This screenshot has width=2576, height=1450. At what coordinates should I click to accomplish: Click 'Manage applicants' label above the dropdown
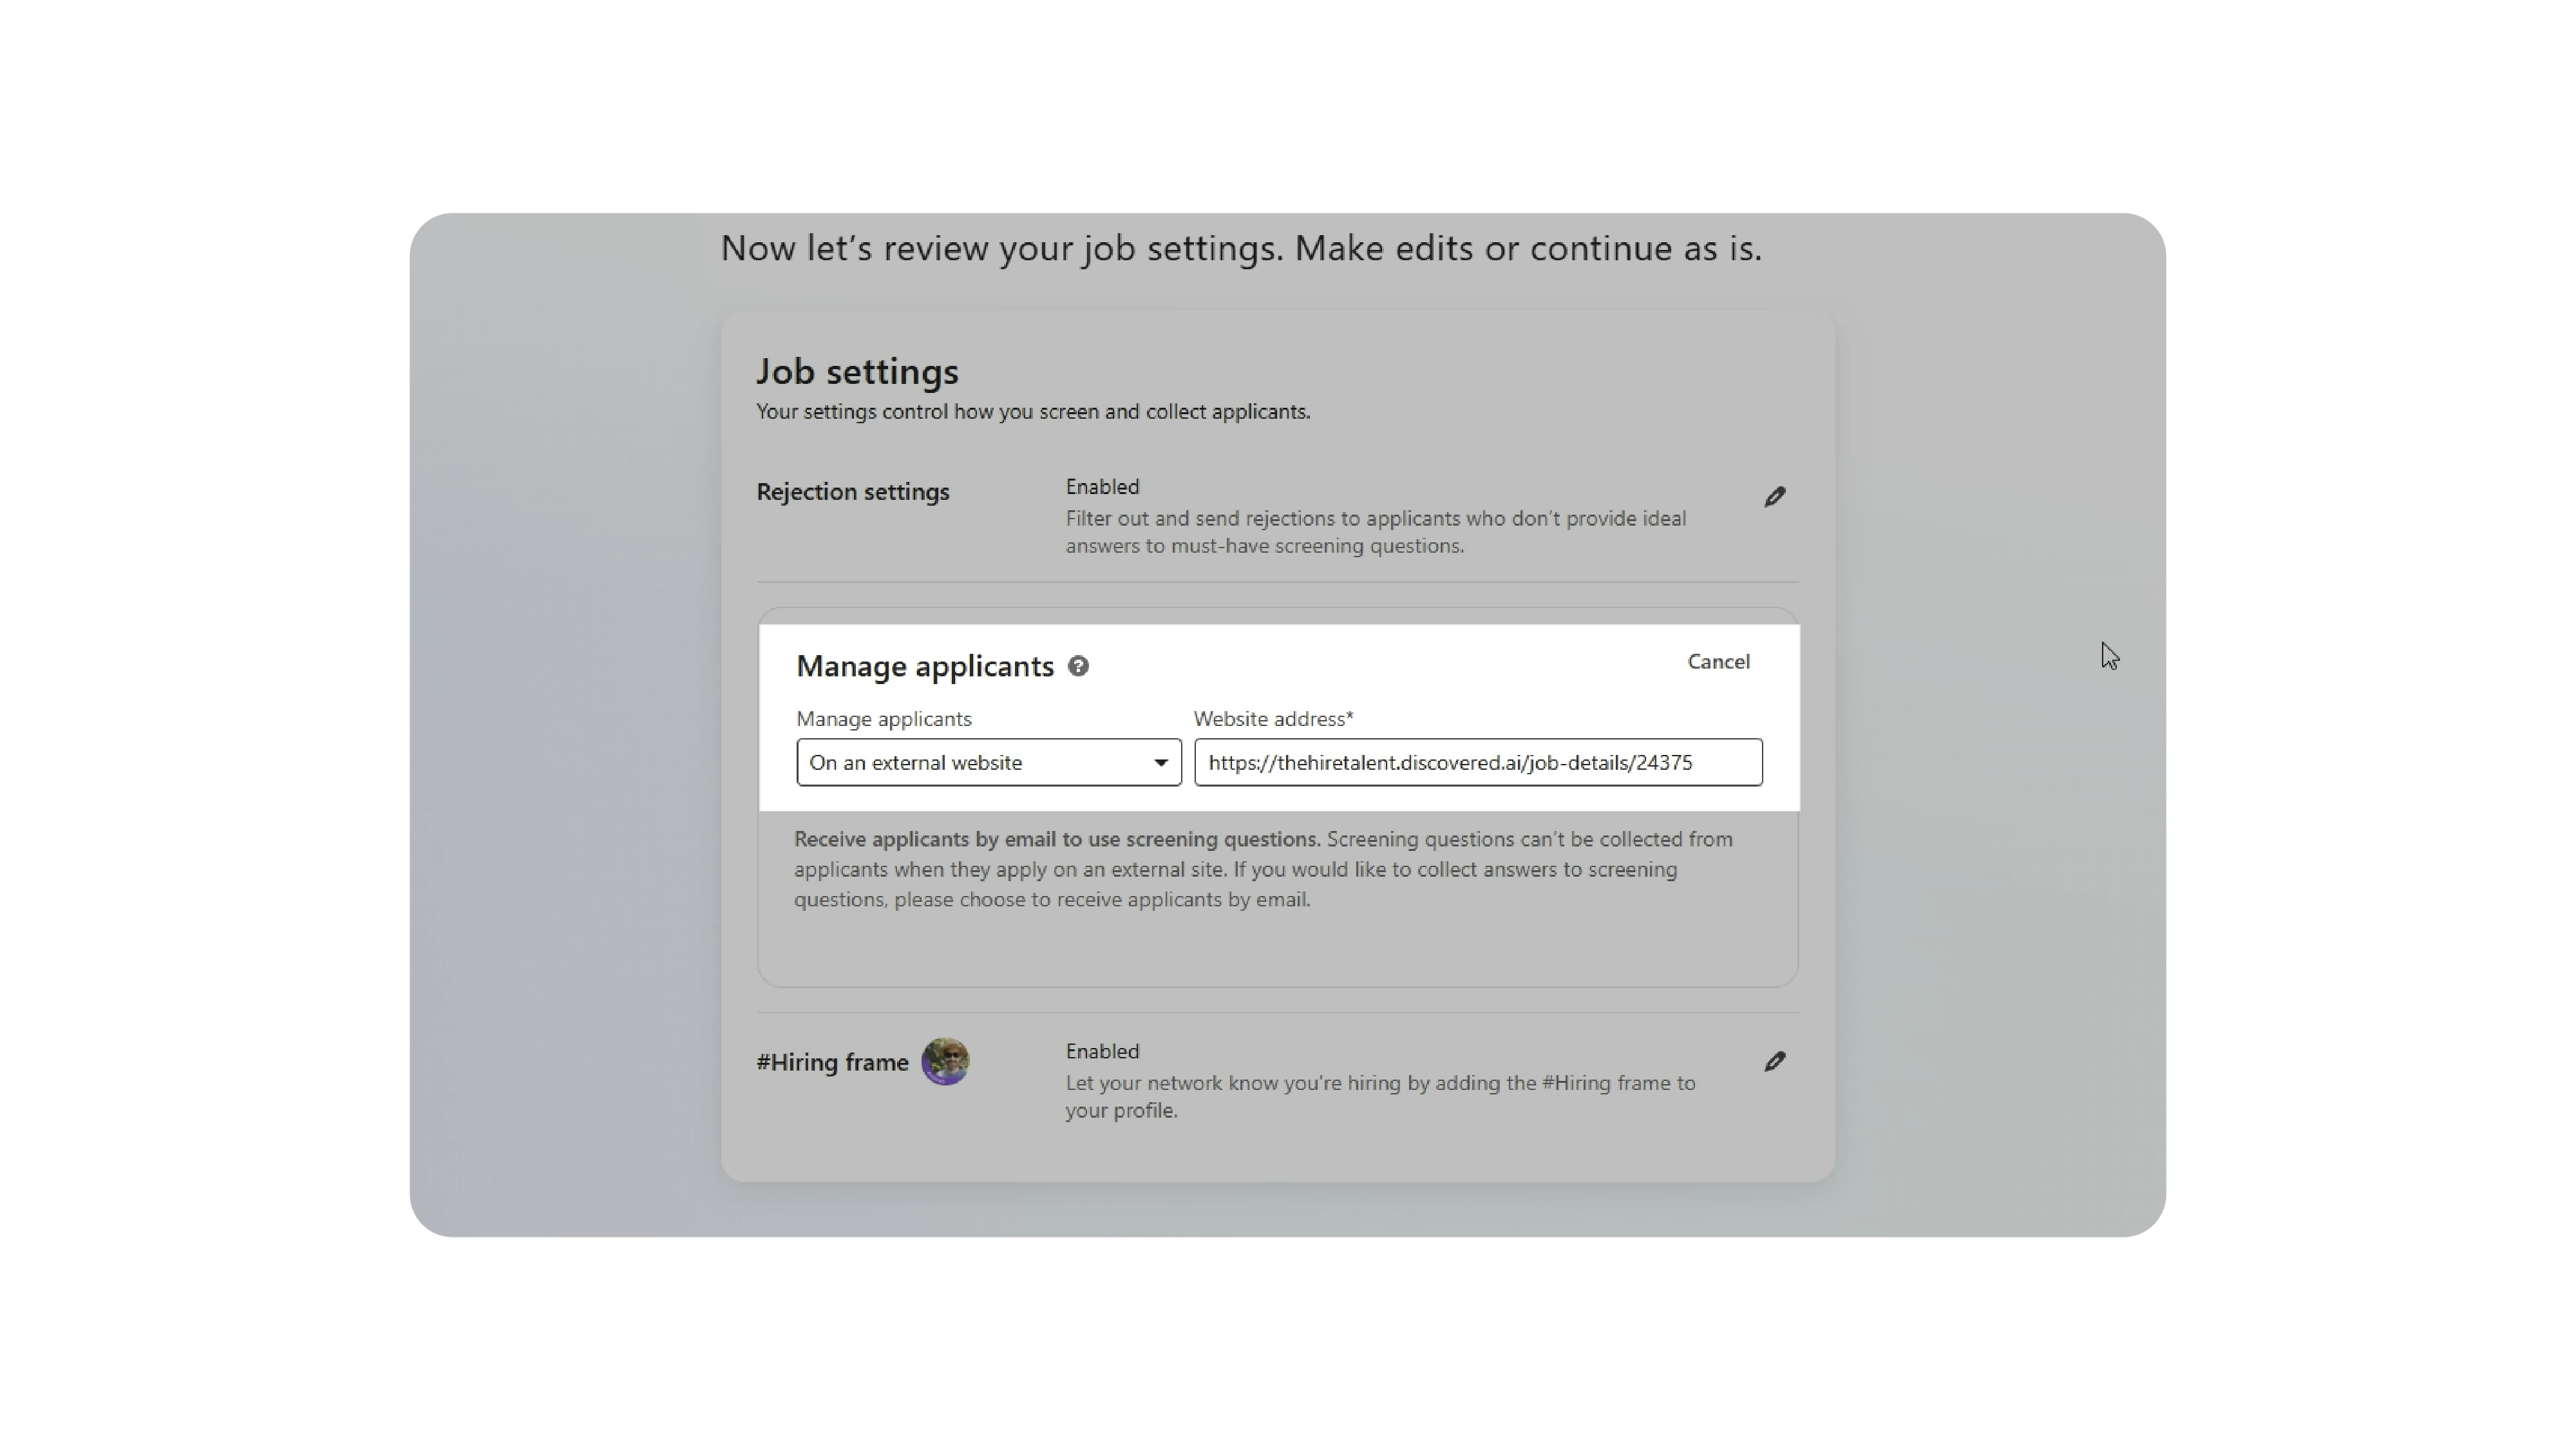click(x=883, y=719)
